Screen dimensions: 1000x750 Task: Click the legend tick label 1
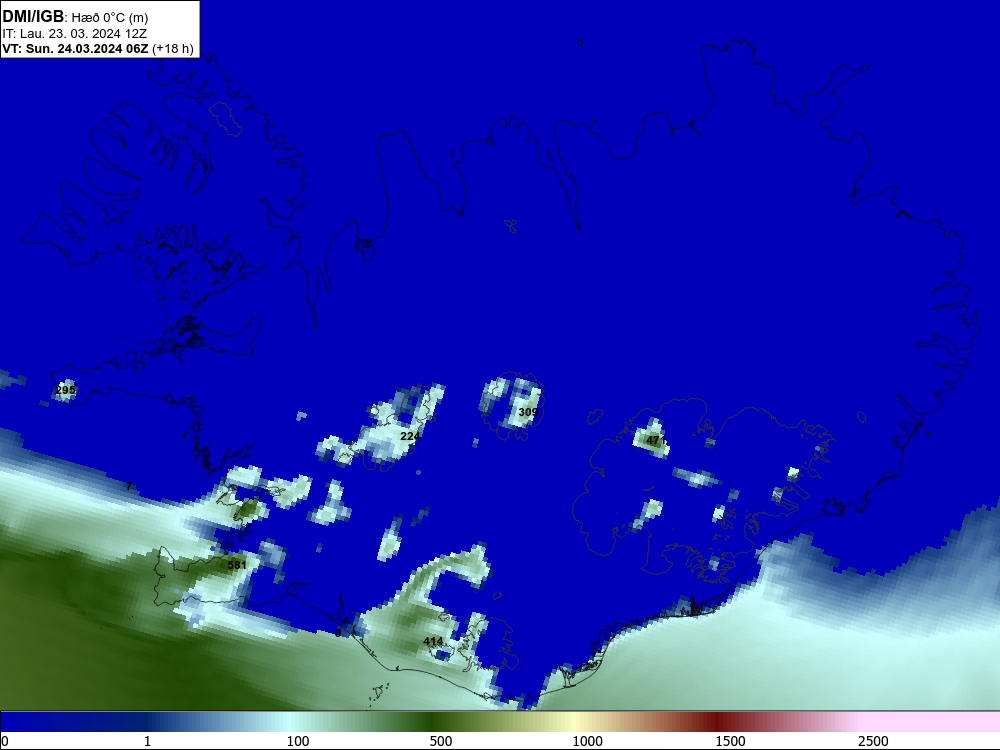click(x=147, y=741)
